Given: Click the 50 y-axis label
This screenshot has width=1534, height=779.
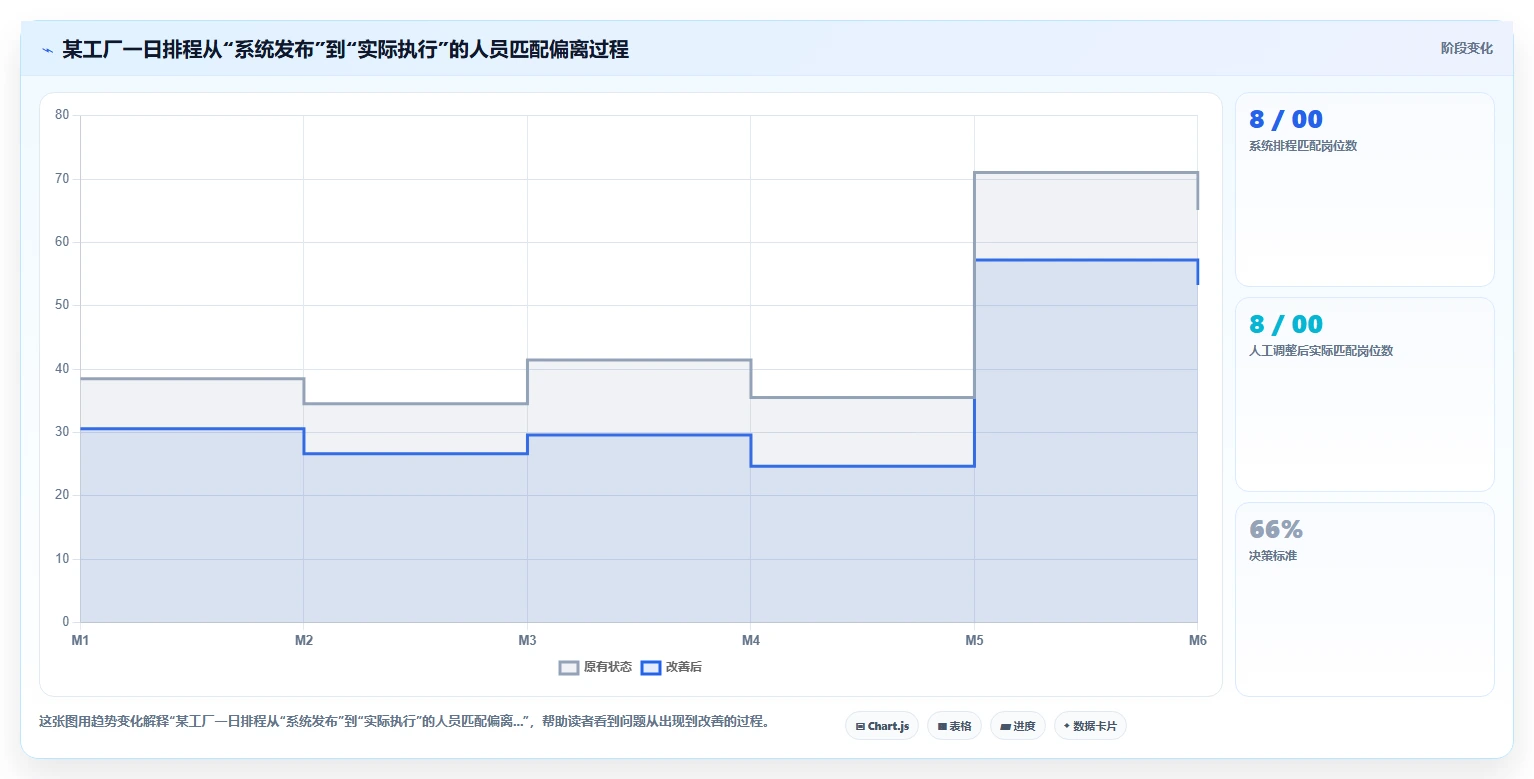Looking at the screenshot, I should 62,305.
